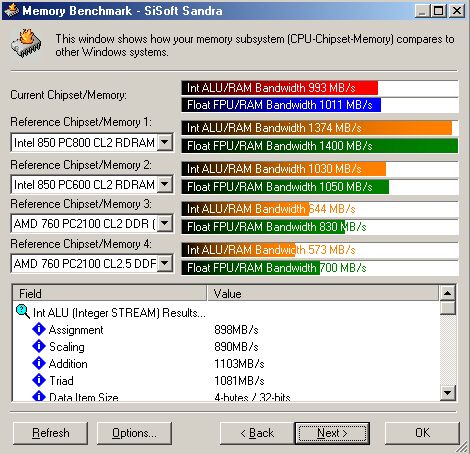
Task: Click the info icon next to Scaling
Action: 39,346
